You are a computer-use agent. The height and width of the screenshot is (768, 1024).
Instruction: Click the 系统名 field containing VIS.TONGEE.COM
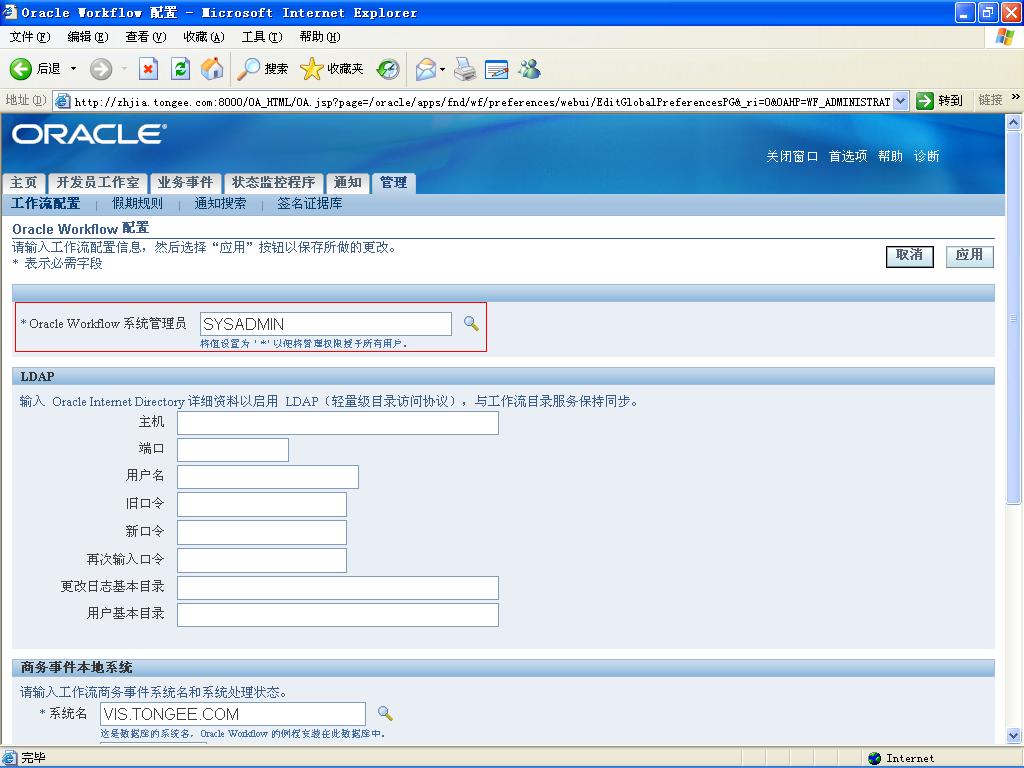[233, 714]
